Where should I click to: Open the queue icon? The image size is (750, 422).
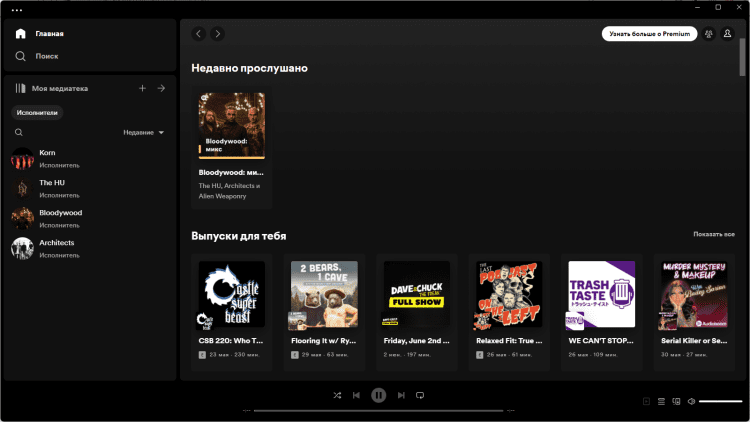pos(661,401)
